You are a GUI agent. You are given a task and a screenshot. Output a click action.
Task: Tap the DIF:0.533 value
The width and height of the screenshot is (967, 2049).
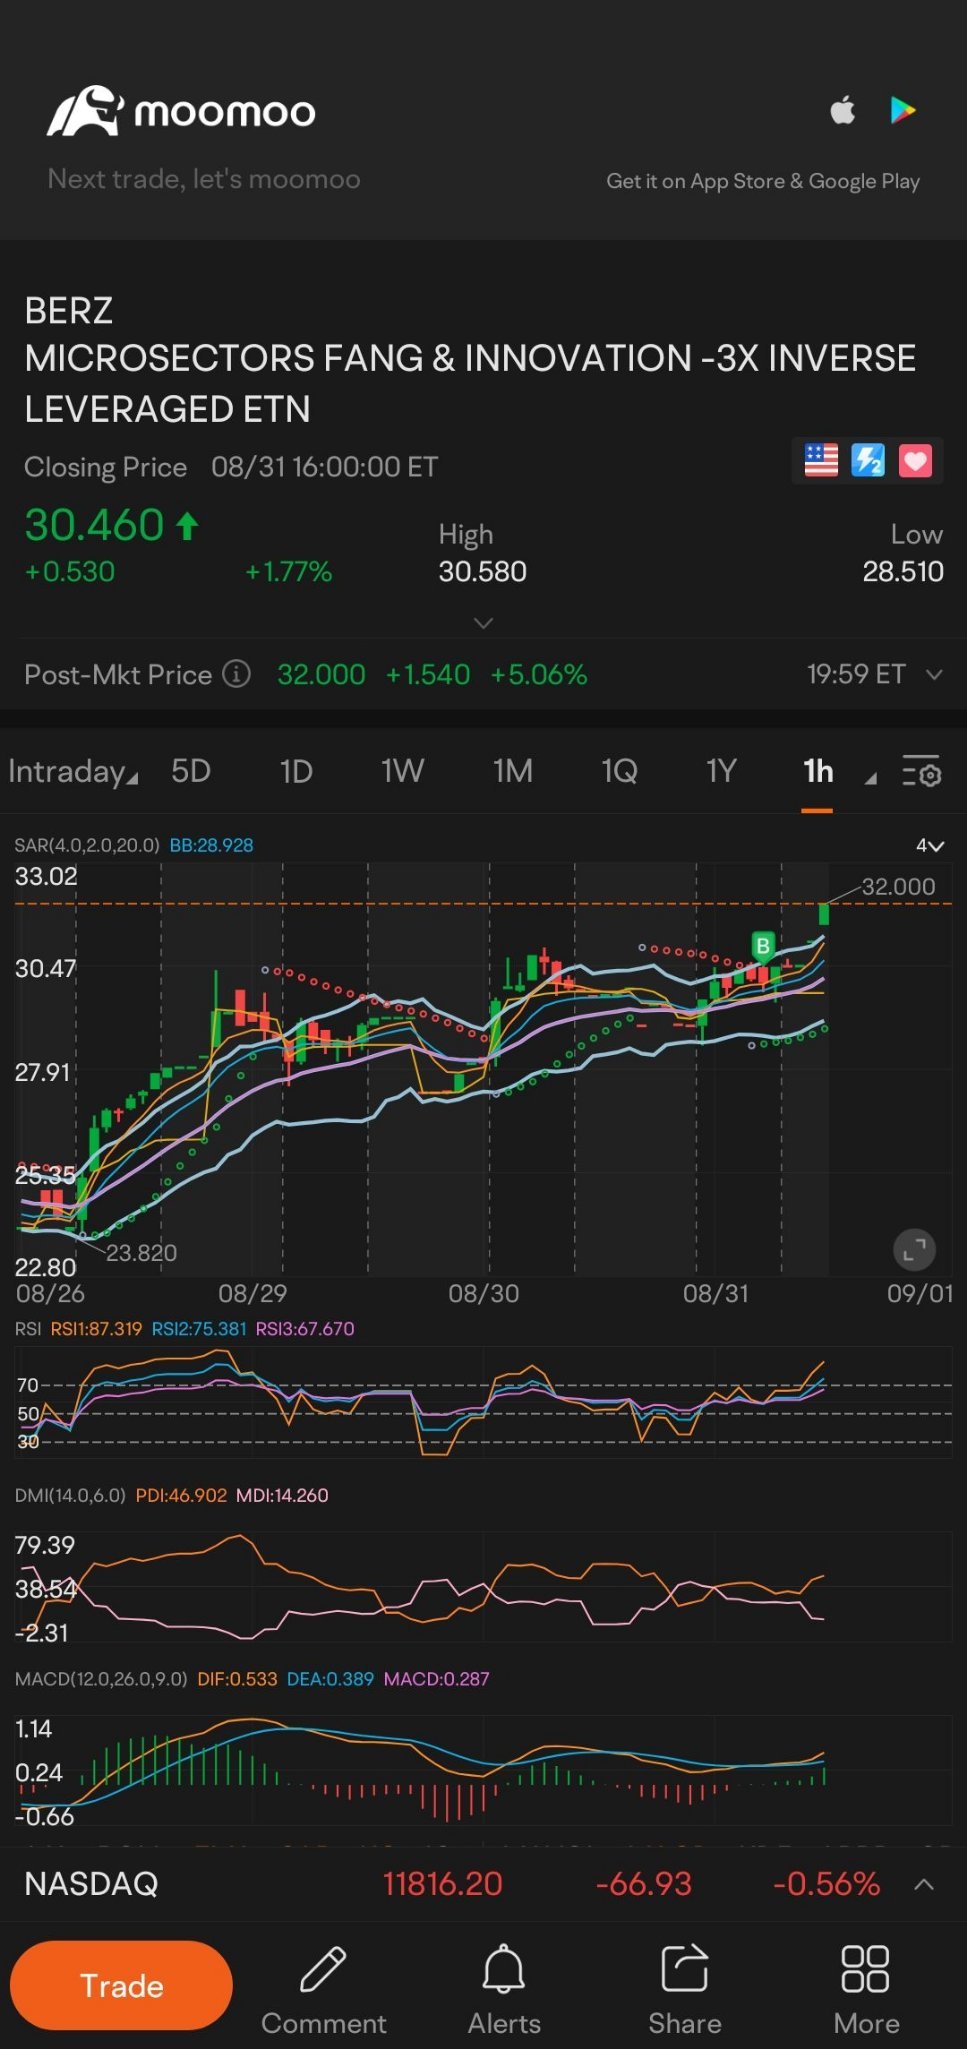(237, 1679)
